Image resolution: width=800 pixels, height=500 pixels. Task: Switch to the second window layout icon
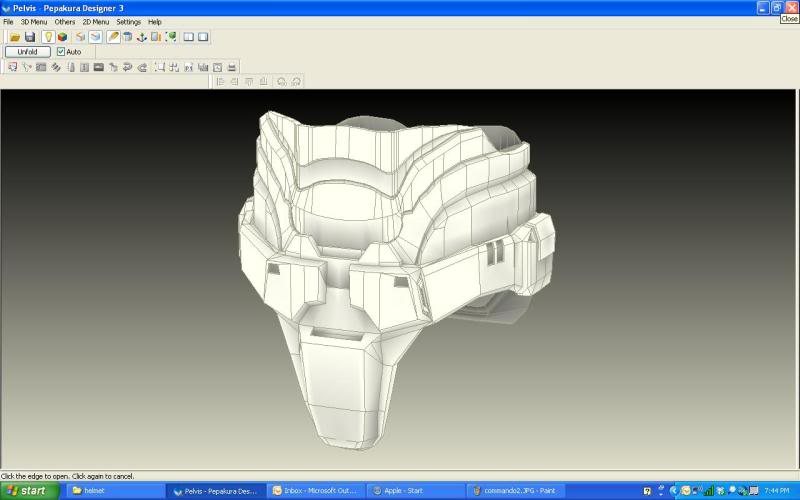[203, 37]
